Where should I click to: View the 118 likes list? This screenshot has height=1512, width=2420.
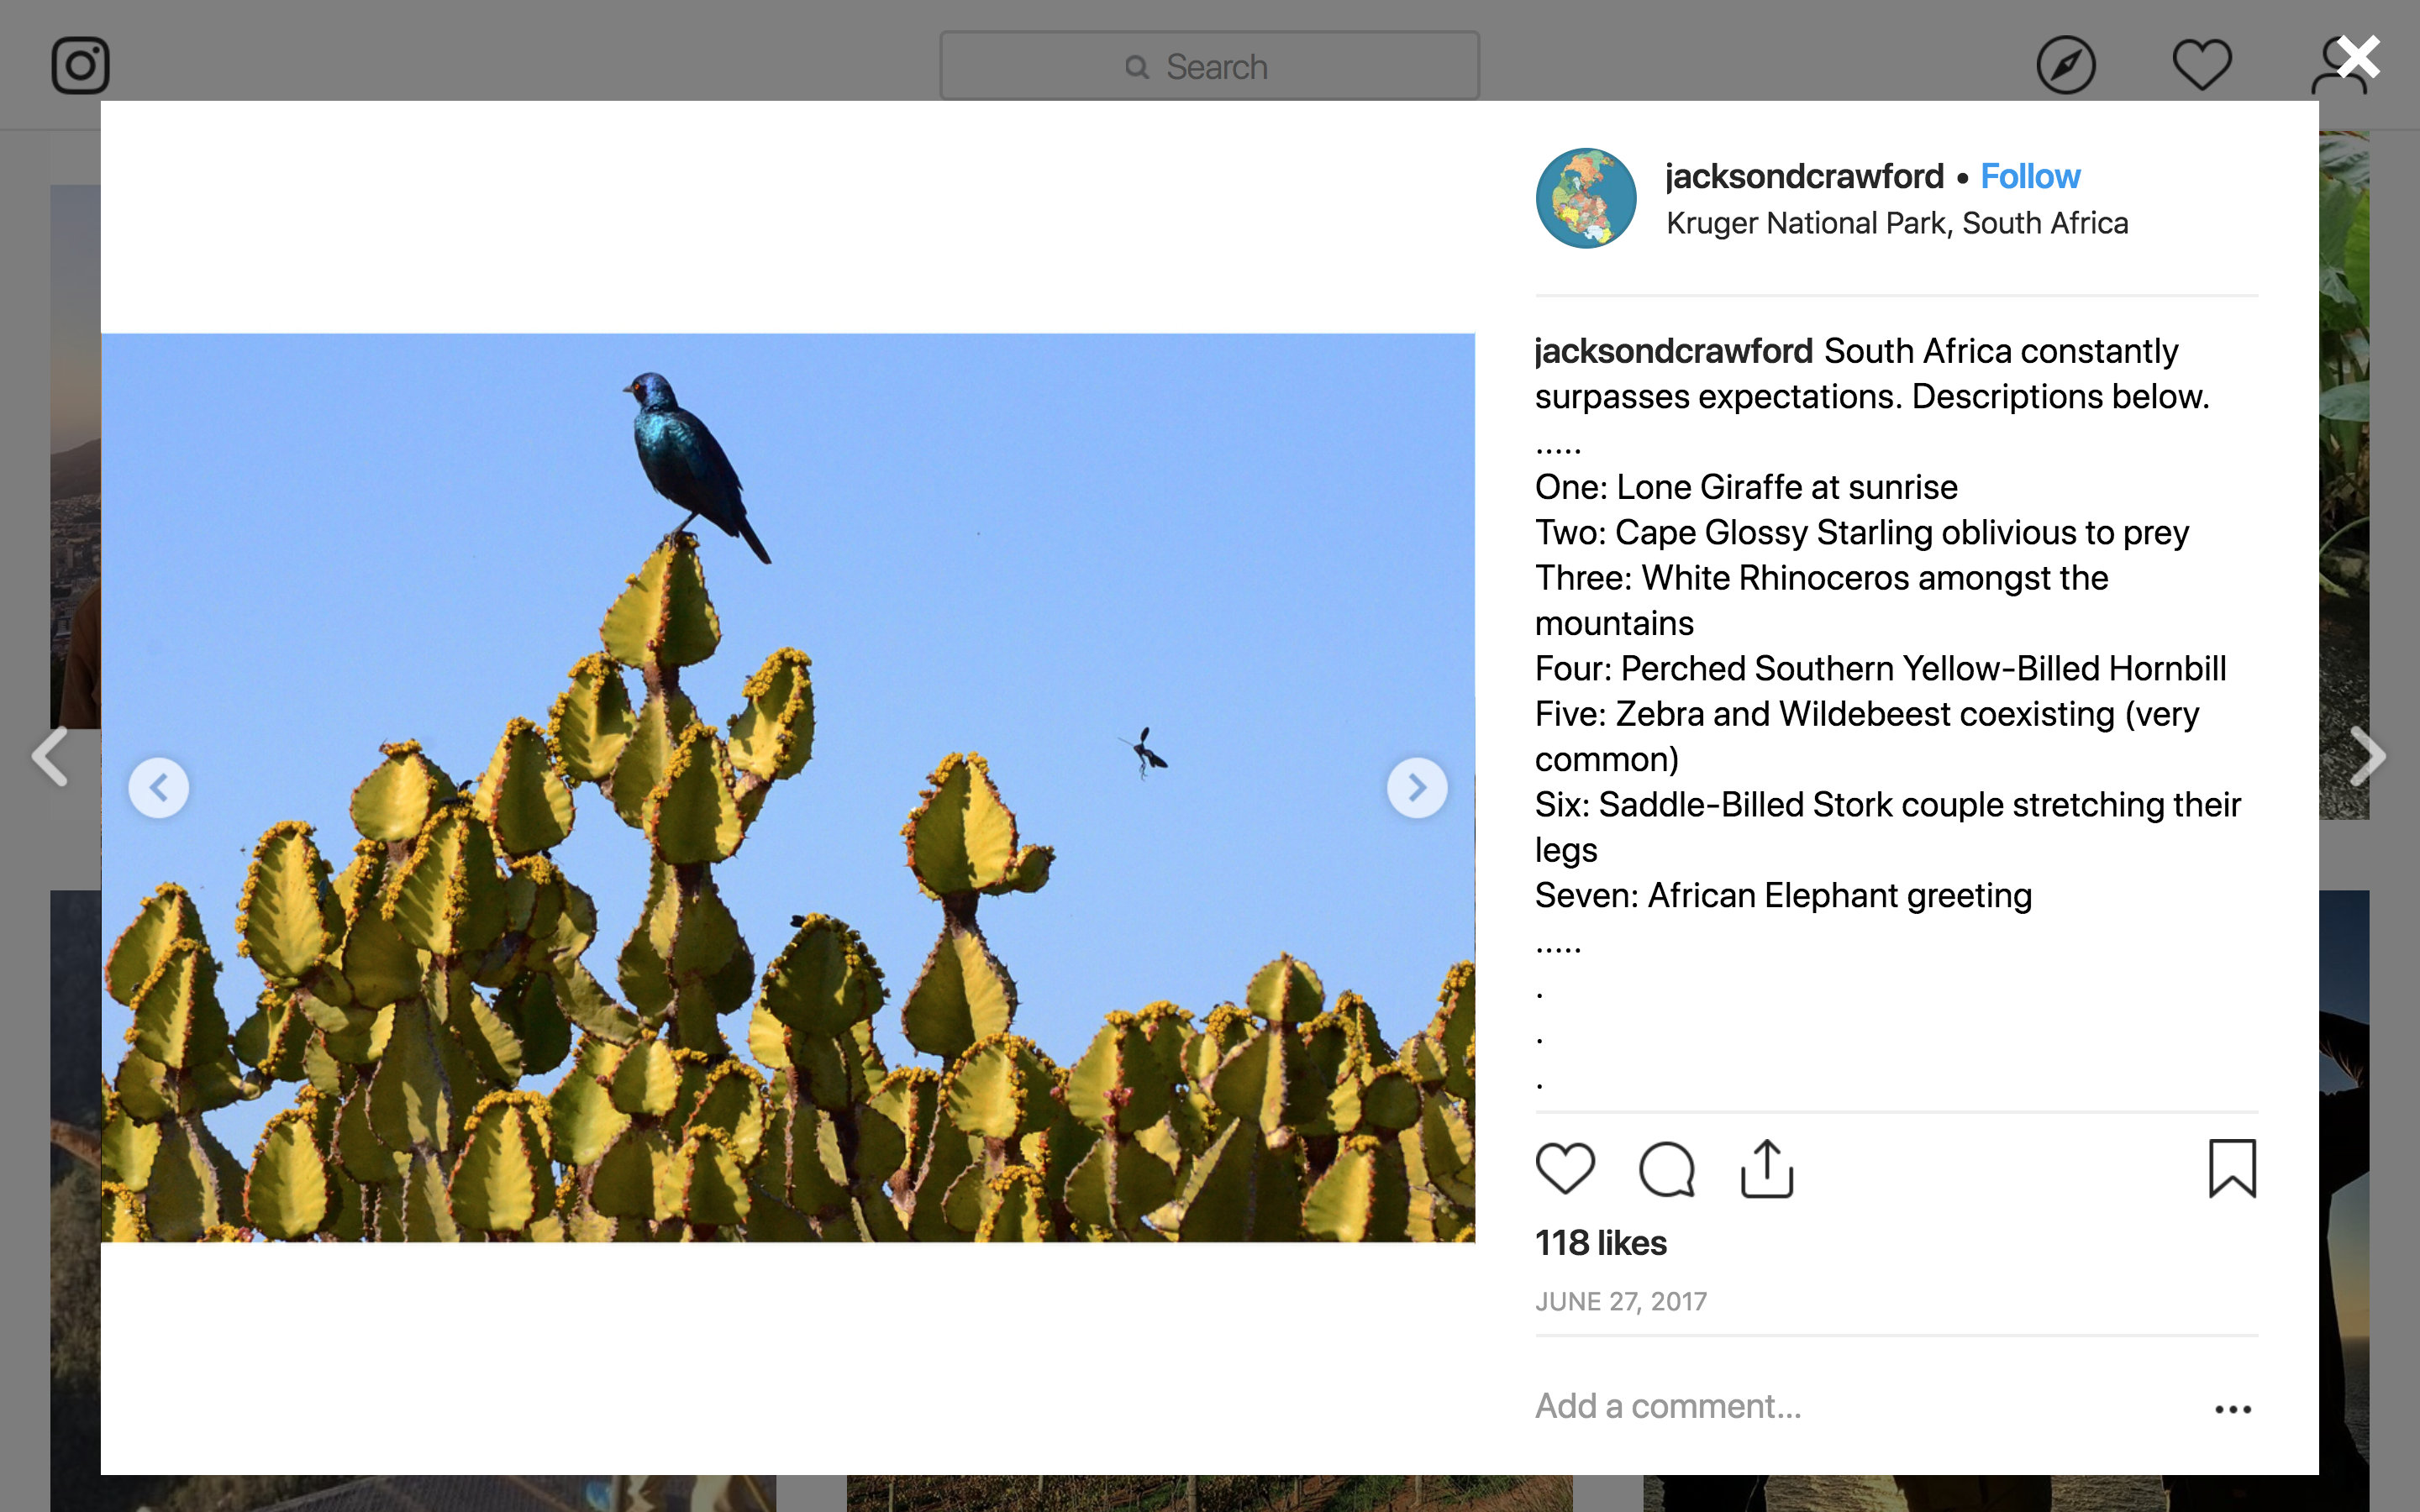[x=1600, y=1243]
